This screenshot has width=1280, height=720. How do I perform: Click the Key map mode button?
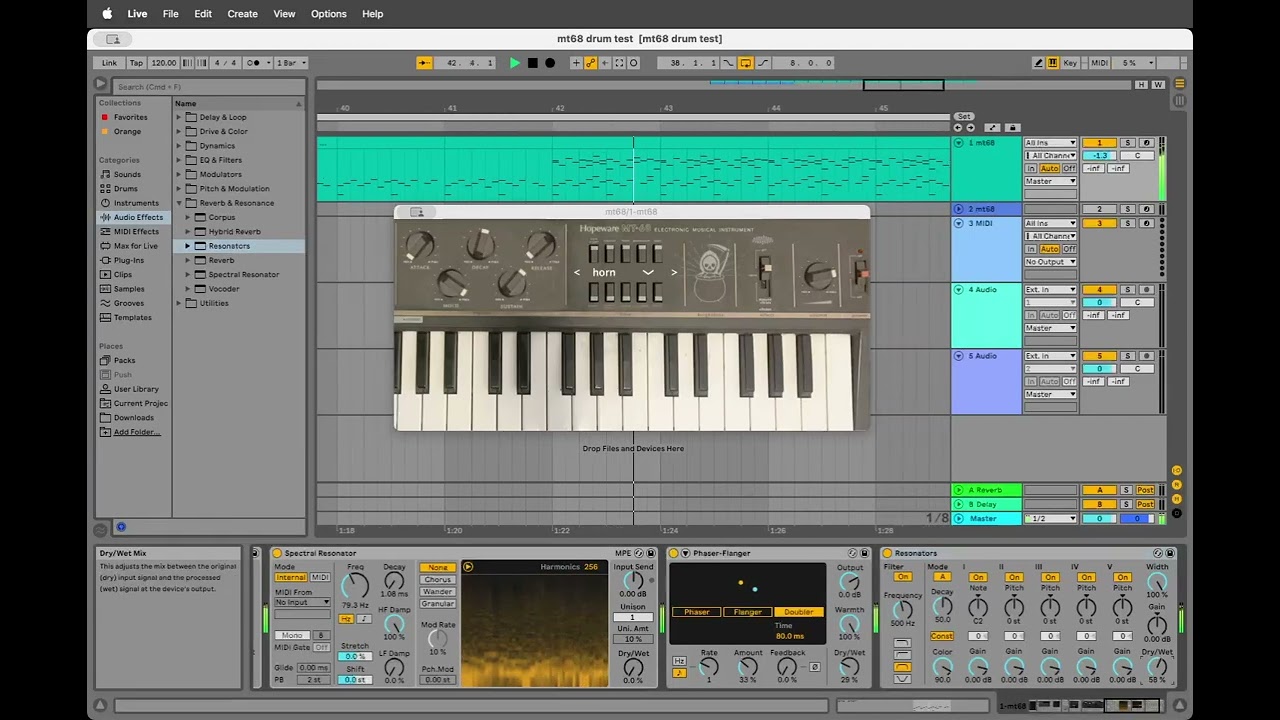(1070, 63)
